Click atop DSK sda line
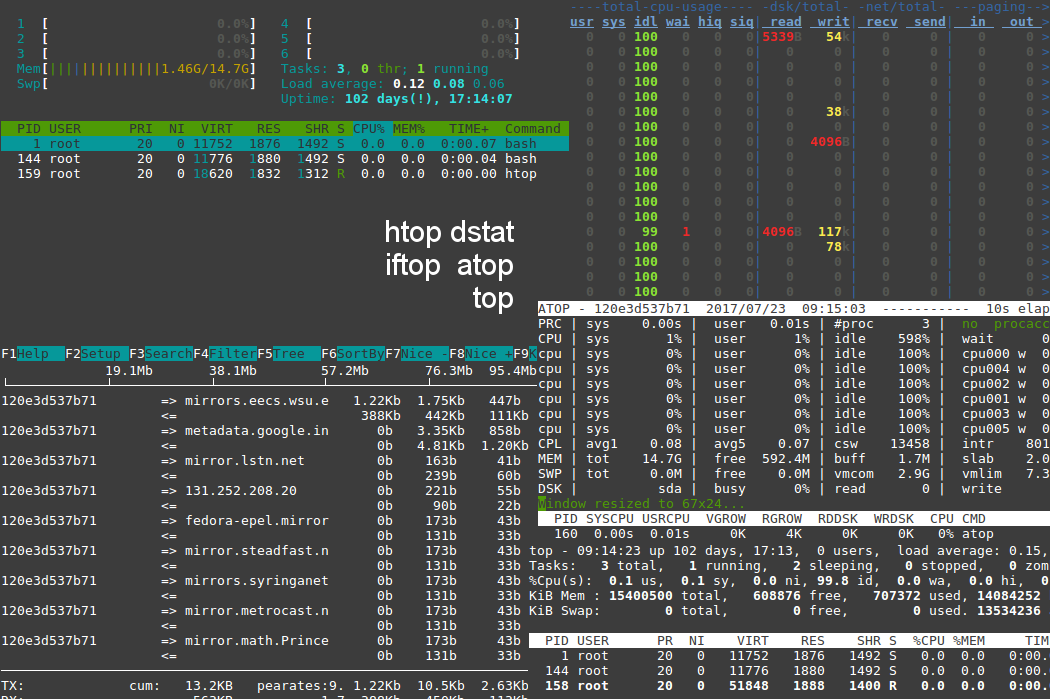The width and height of the screenshot is (1050, 699). (794, 489)
